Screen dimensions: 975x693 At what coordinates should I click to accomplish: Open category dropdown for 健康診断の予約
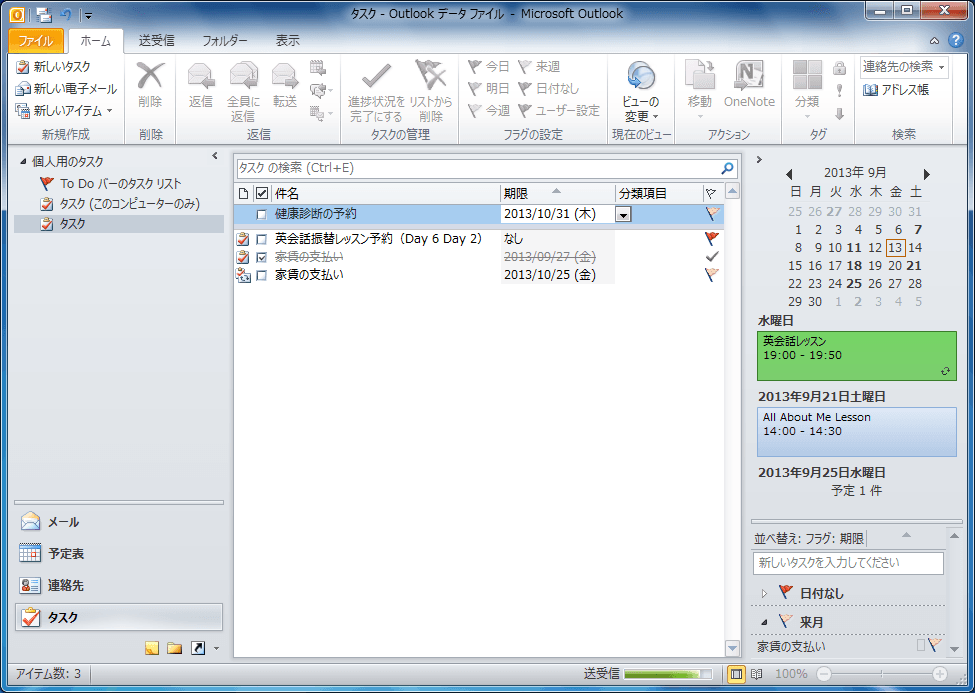pyautogui.click(x=623, y=215)
